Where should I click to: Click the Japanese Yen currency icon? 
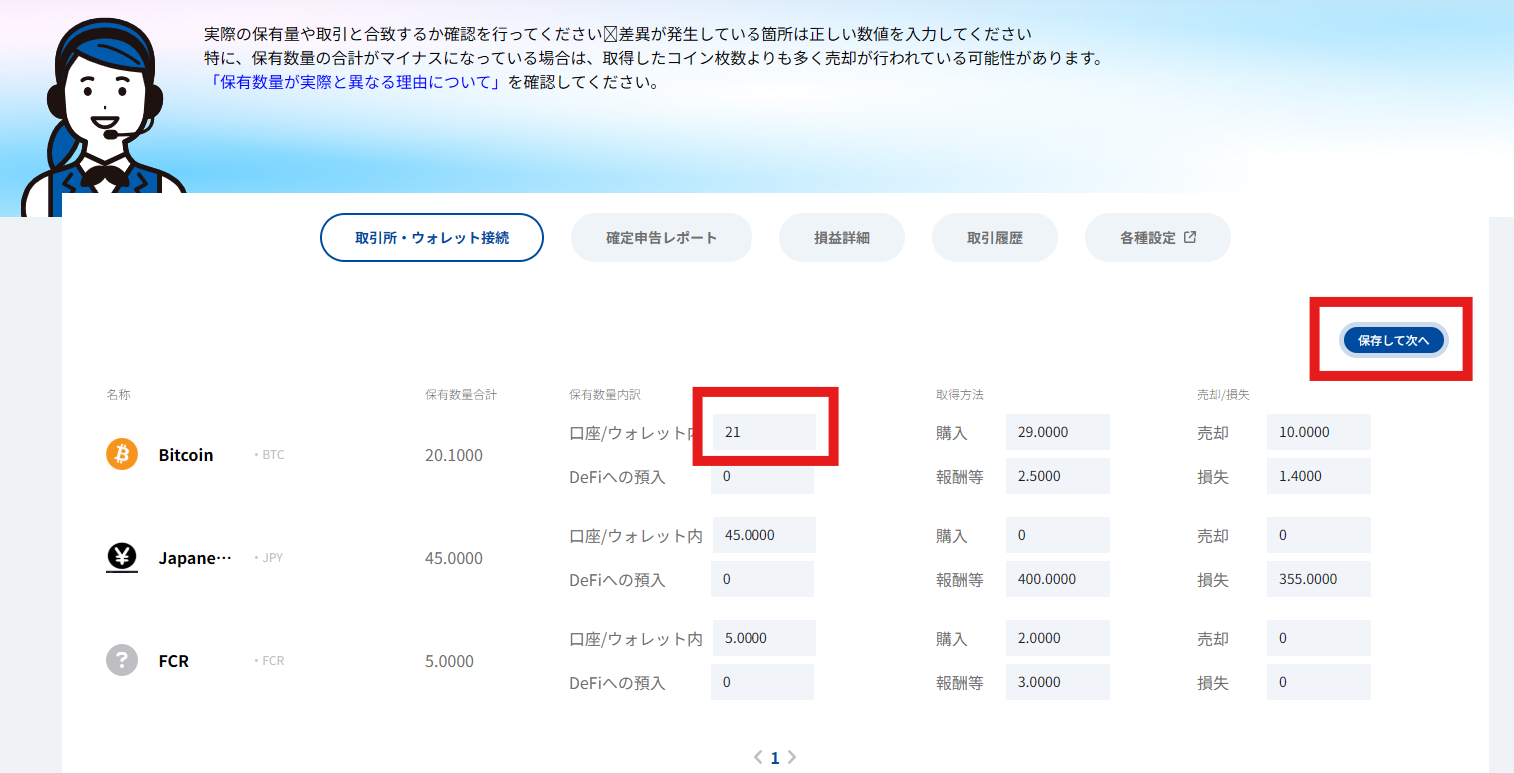pyautogui.click(x=122, y=557)
